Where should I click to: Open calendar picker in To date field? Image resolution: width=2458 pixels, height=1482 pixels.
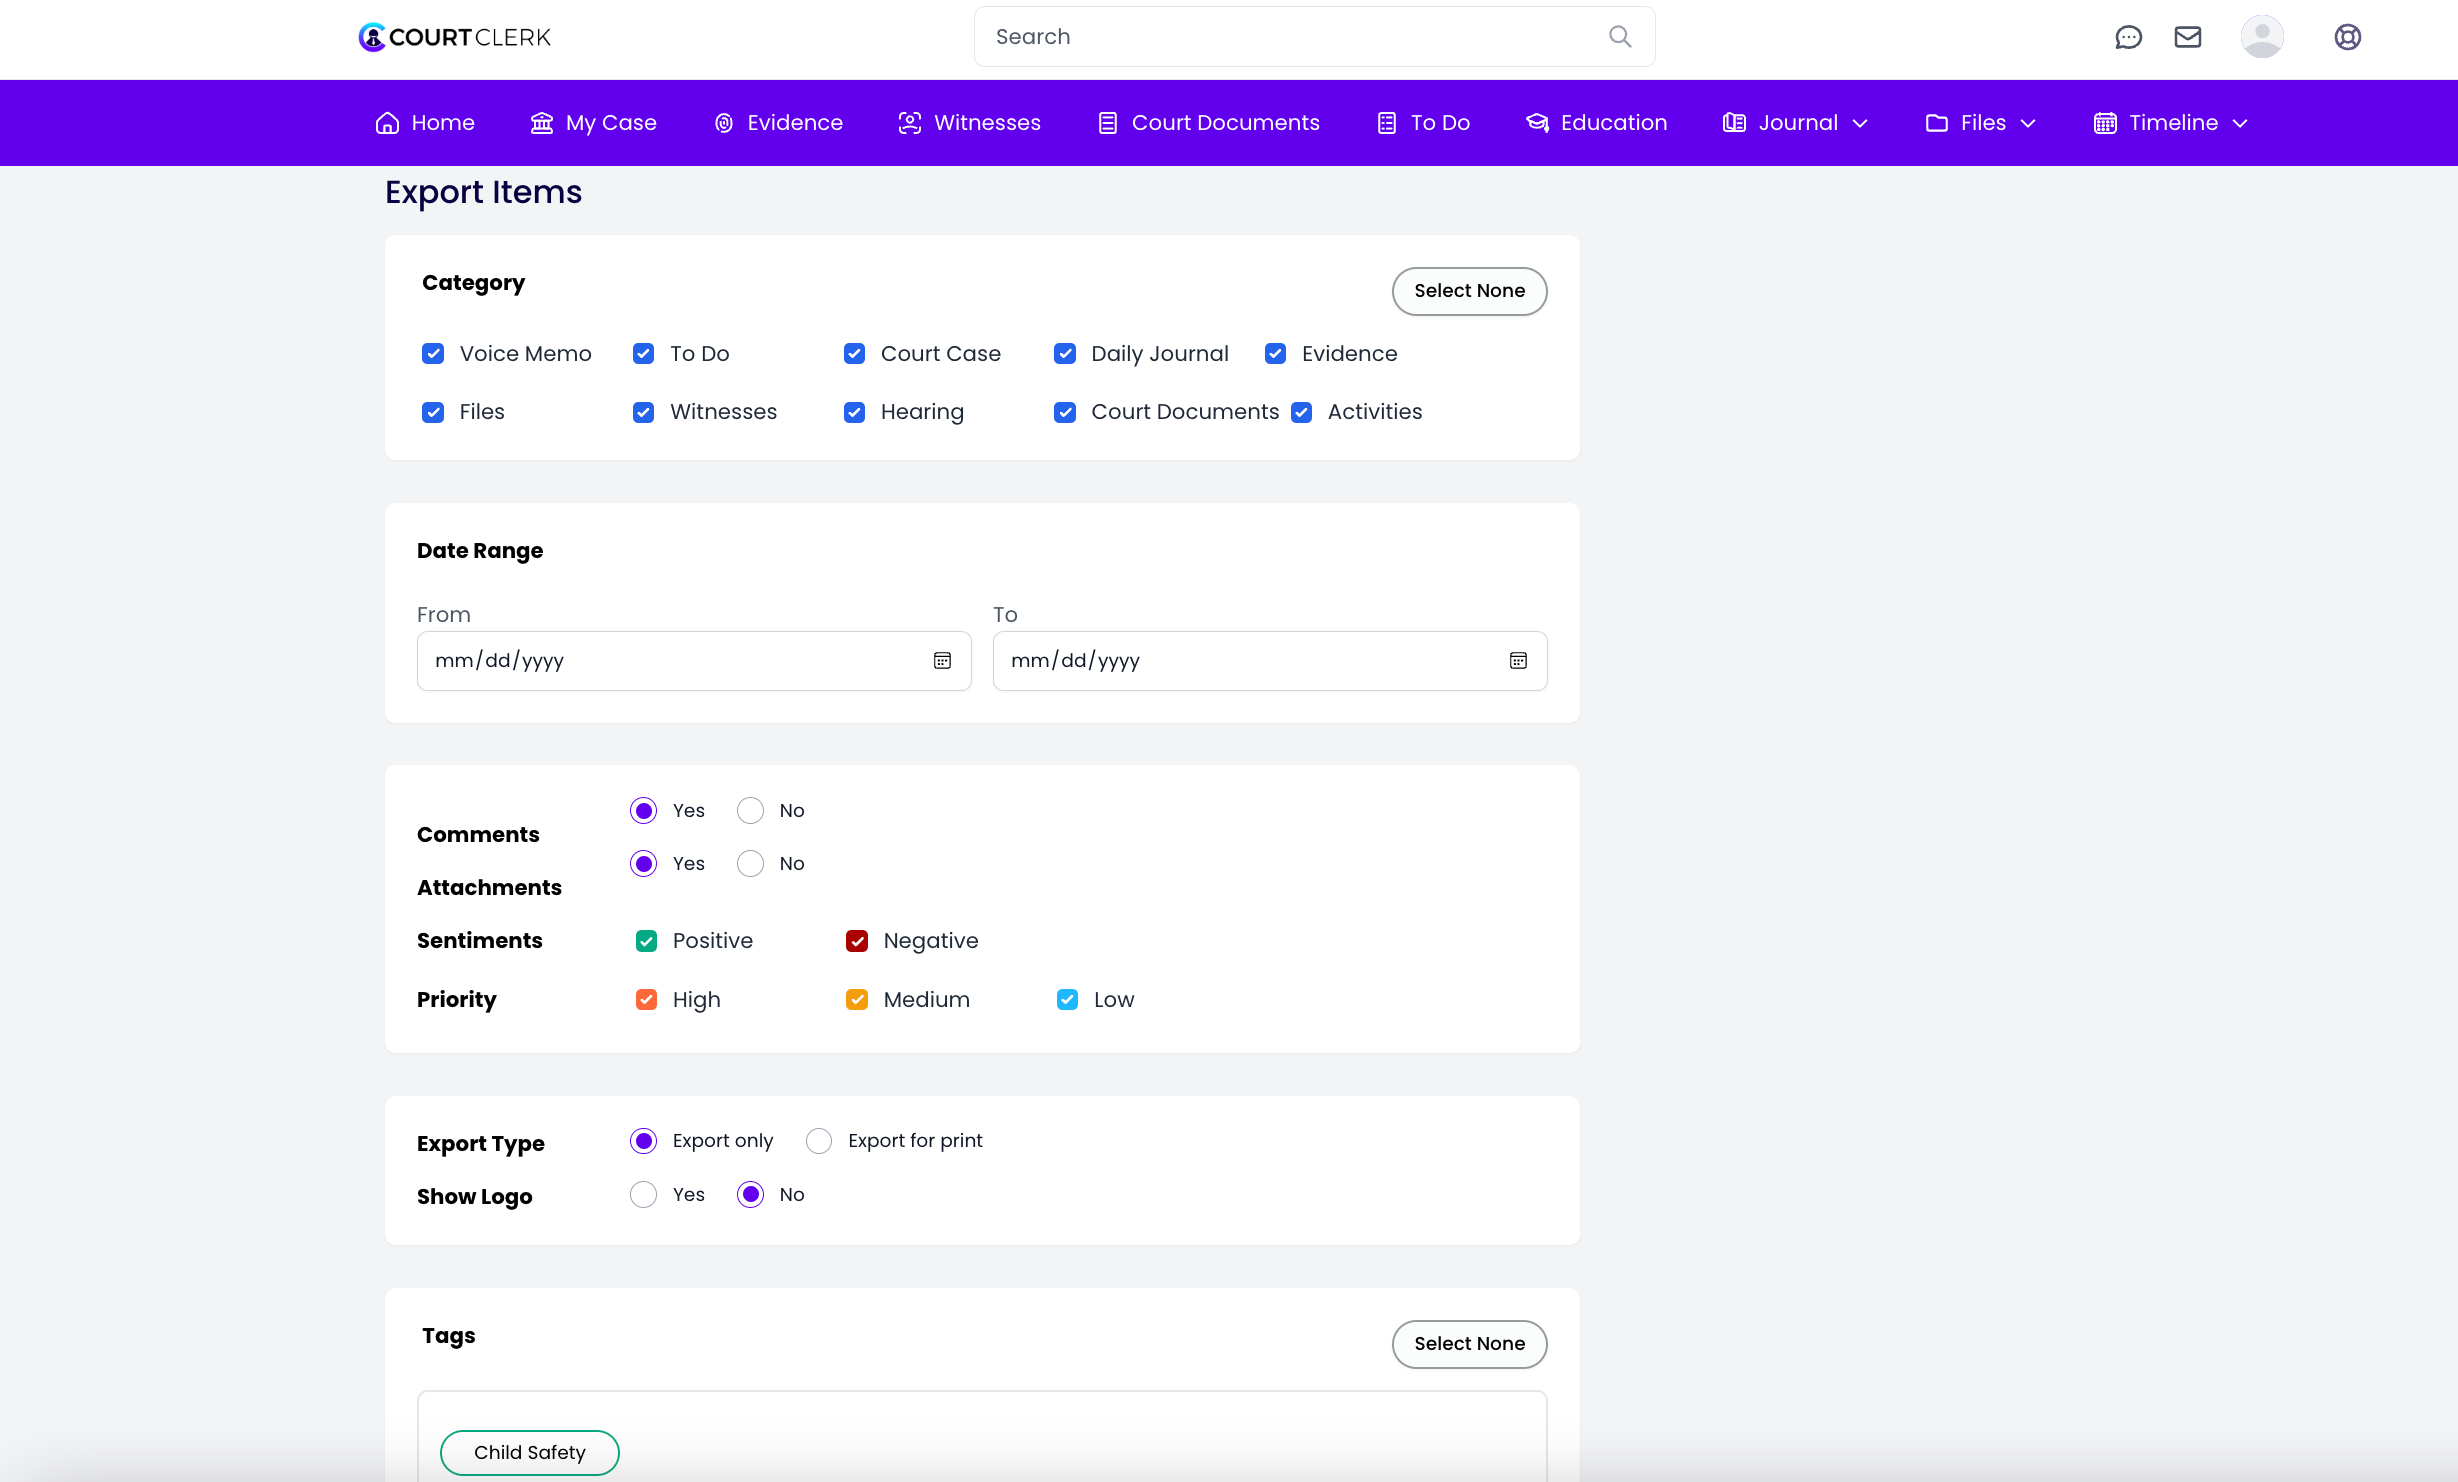[1518, 660]
